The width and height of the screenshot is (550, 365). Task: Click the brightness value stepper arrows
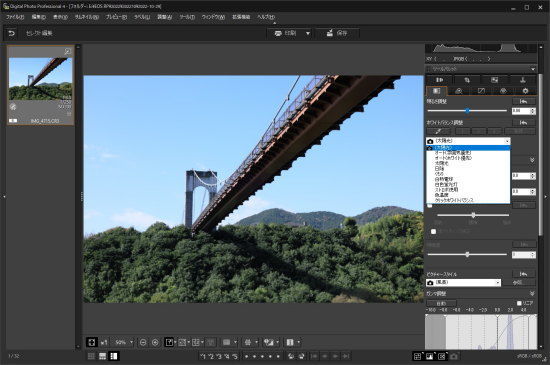tap(533, 111)
